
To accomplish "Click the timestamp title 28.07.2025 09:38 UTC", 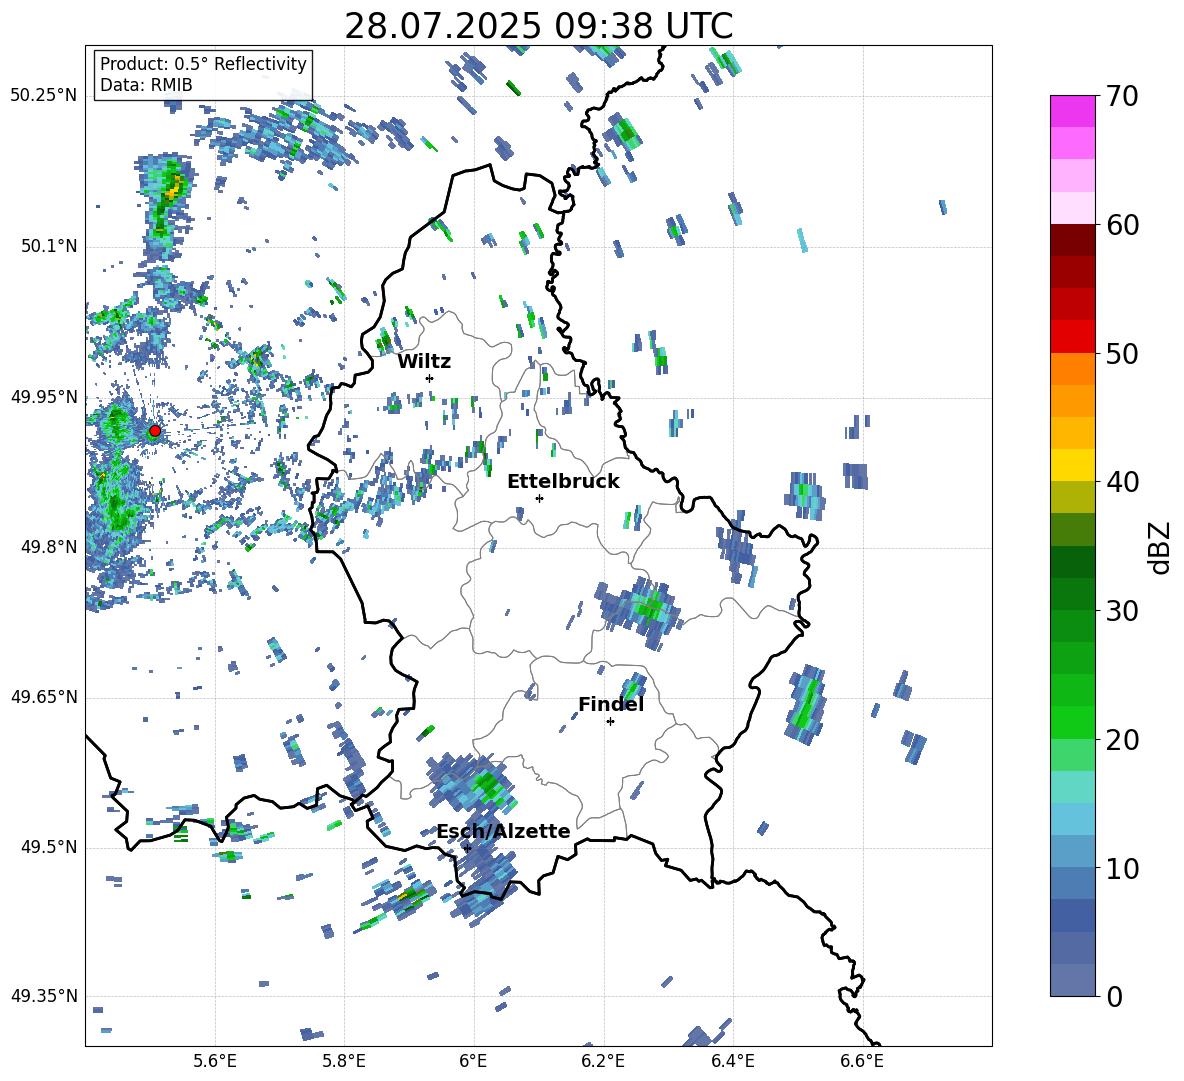I will (x=539, y=26).
